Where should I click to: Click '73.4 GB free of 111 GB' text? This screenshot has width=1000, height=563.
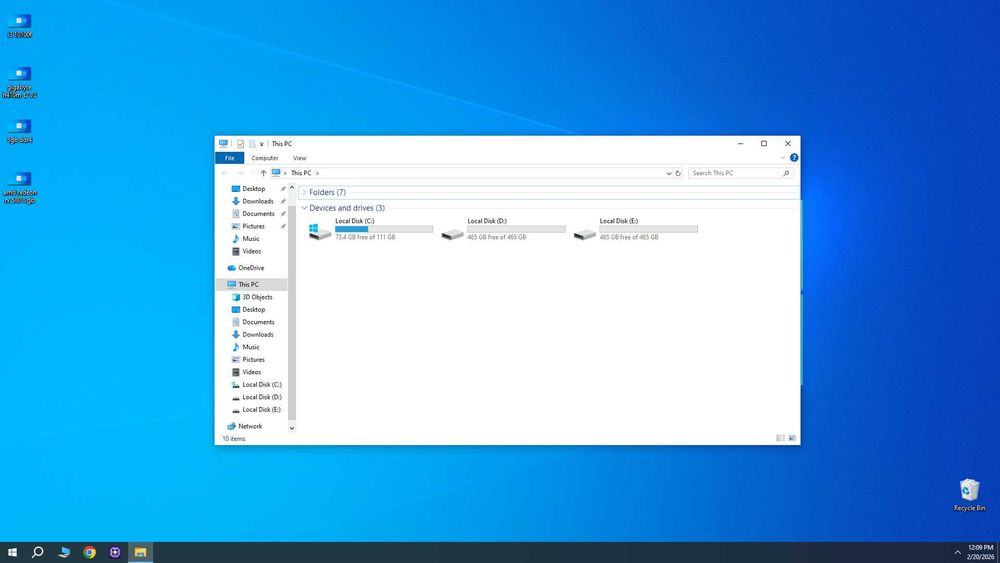click(365, 237)
